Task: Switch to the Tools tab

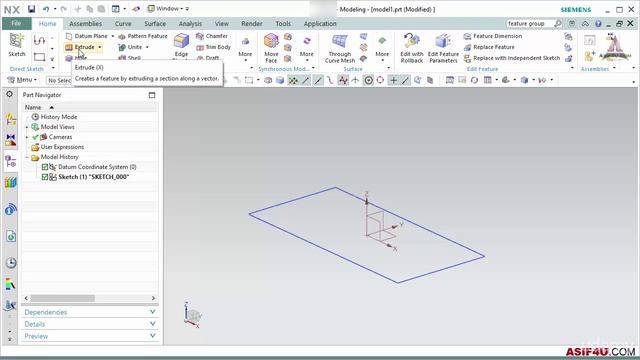Action: coord(283,24)
